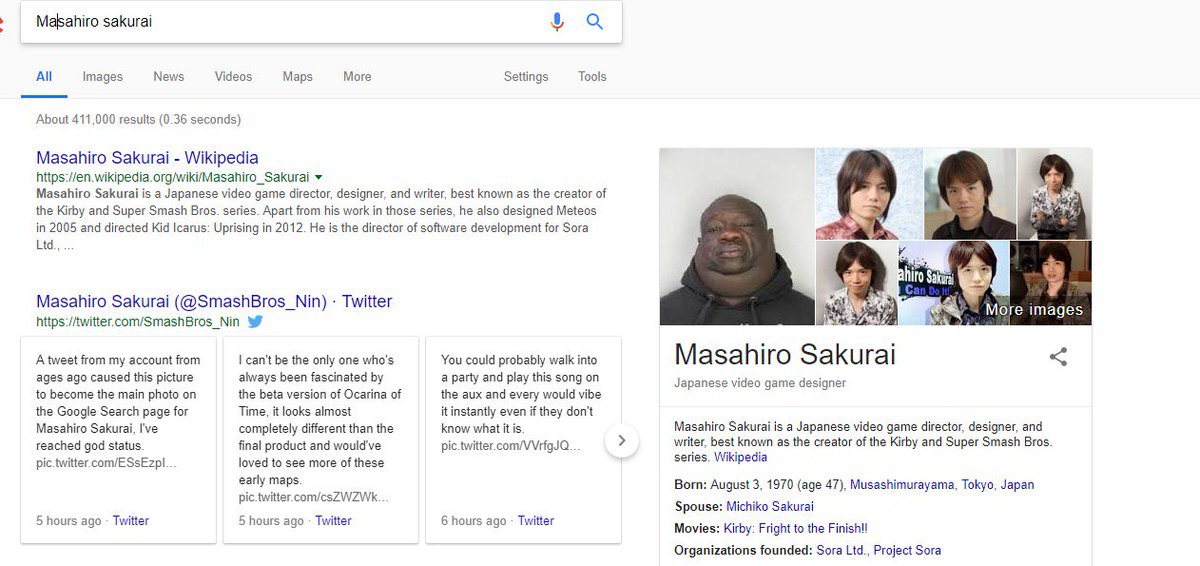Switch to the Videos tab
1200x566 pixels.
[x=233, y=76]
